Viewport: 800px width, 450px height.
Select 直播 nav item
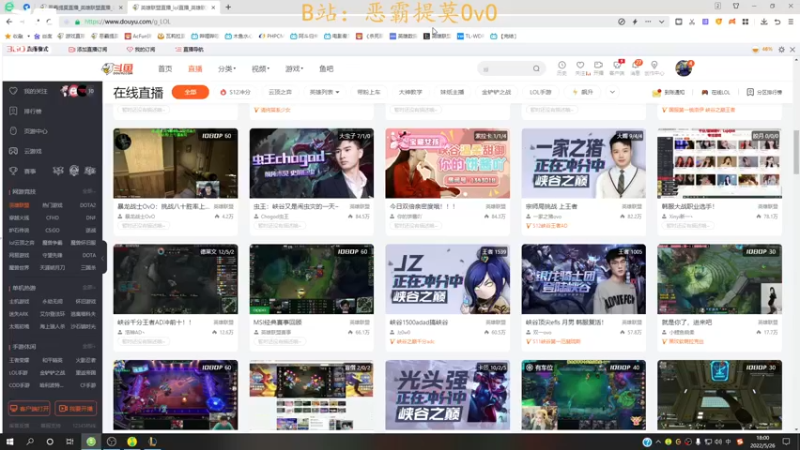[x=195, y=68]
